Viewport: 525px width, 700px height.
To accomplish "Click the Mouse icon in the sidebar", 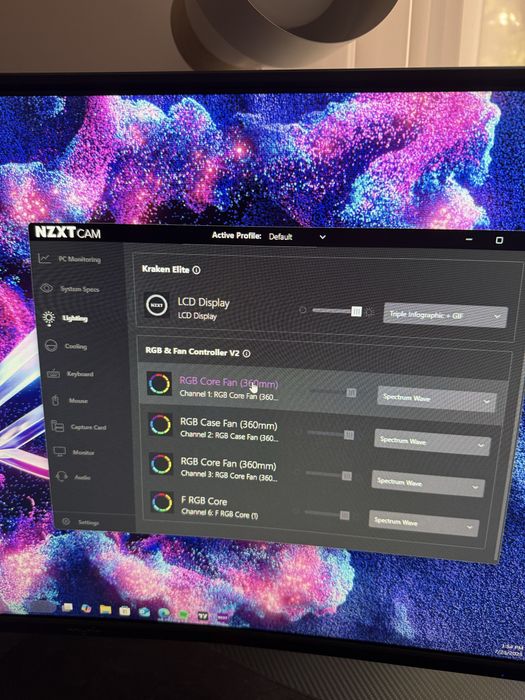I will point(55,400).
